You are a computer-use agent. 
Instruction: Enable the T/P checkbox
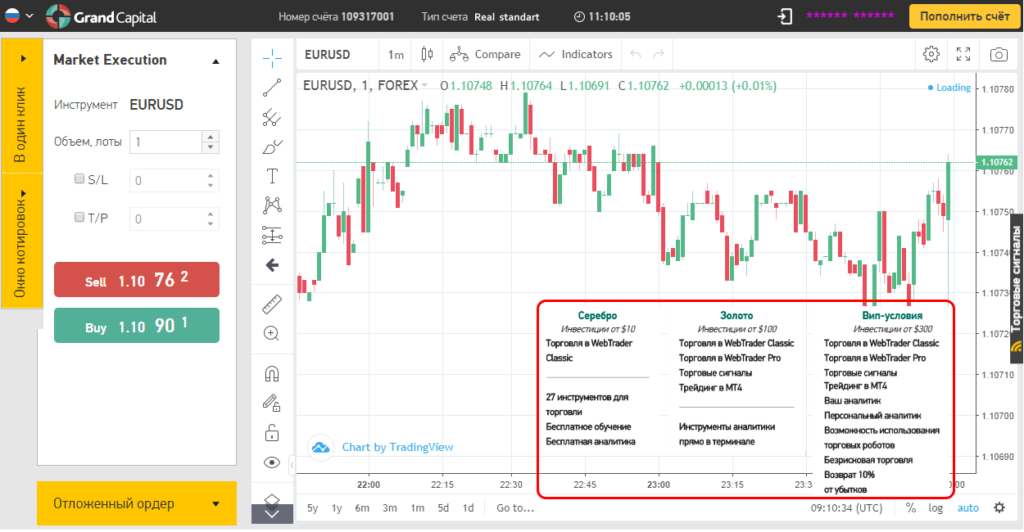80,217
